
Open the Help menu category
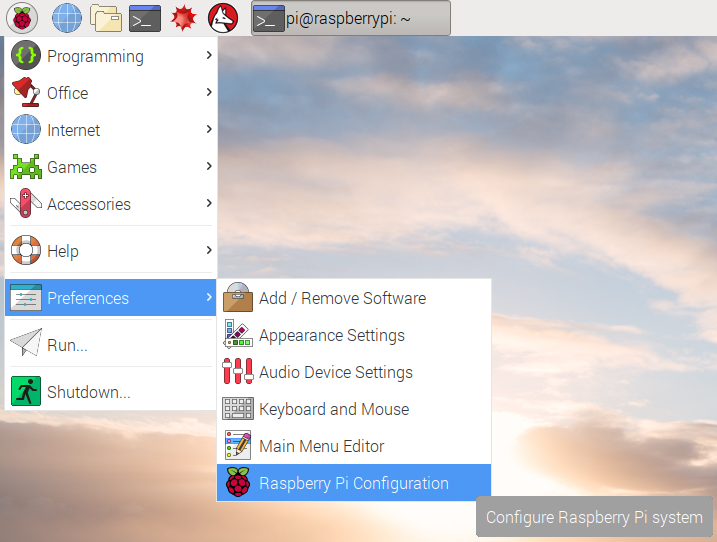[x=110, y=250]
